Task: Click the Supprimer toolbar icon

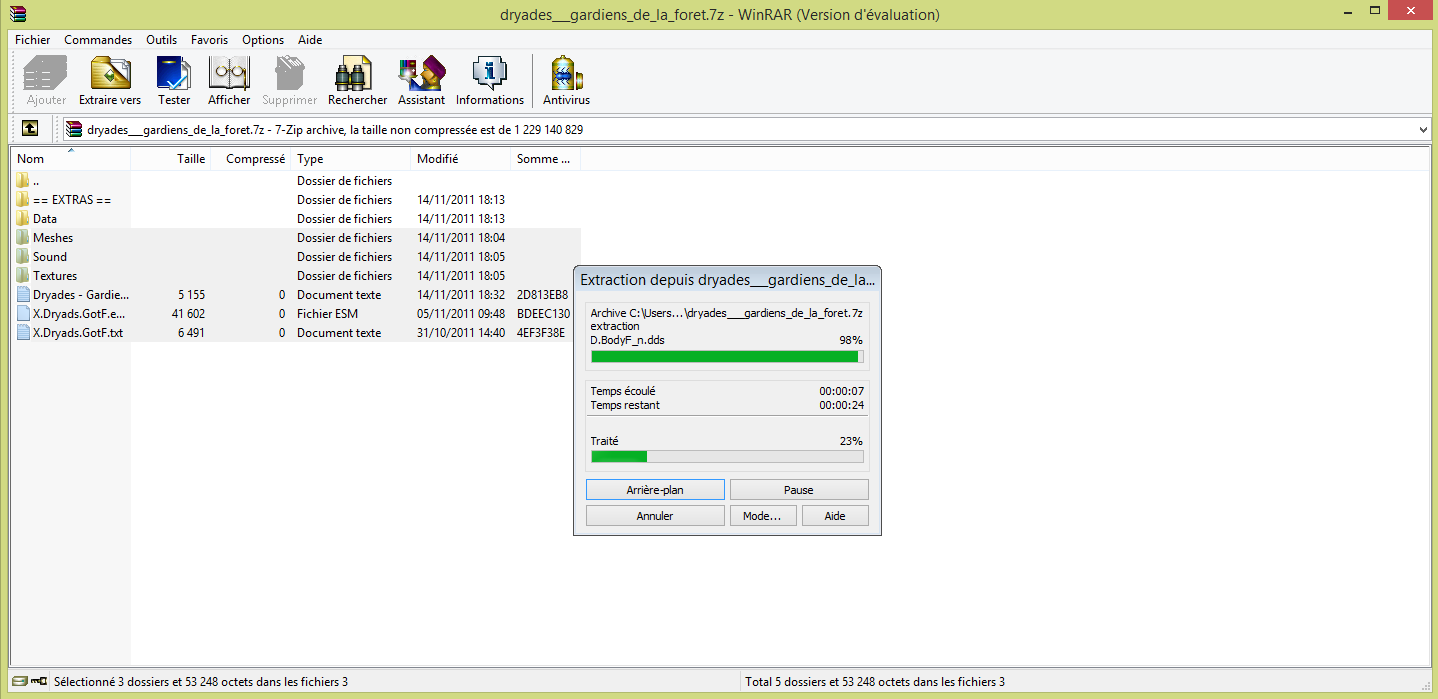Action: (x=289, y=73)
